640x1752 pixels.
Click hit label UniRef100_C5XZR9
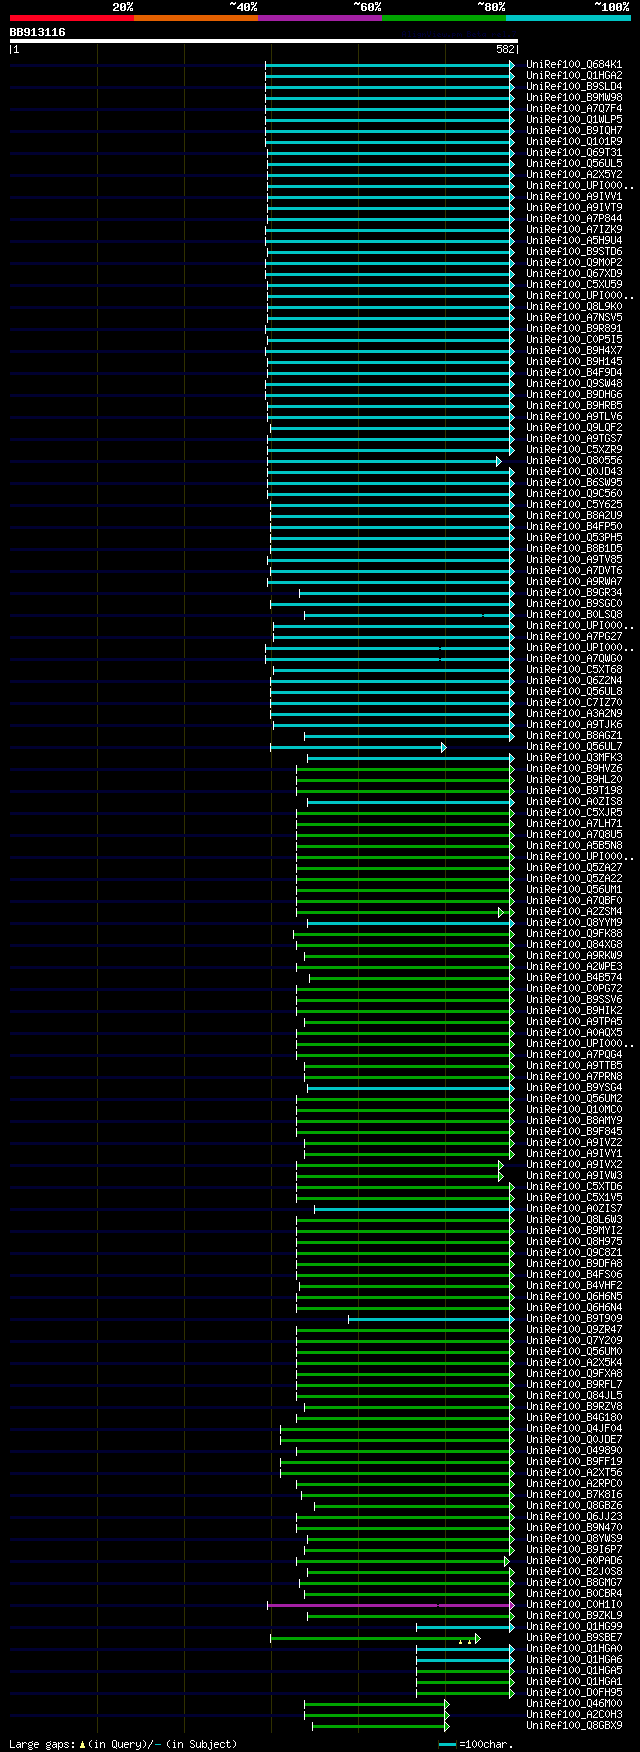(574, 450)
